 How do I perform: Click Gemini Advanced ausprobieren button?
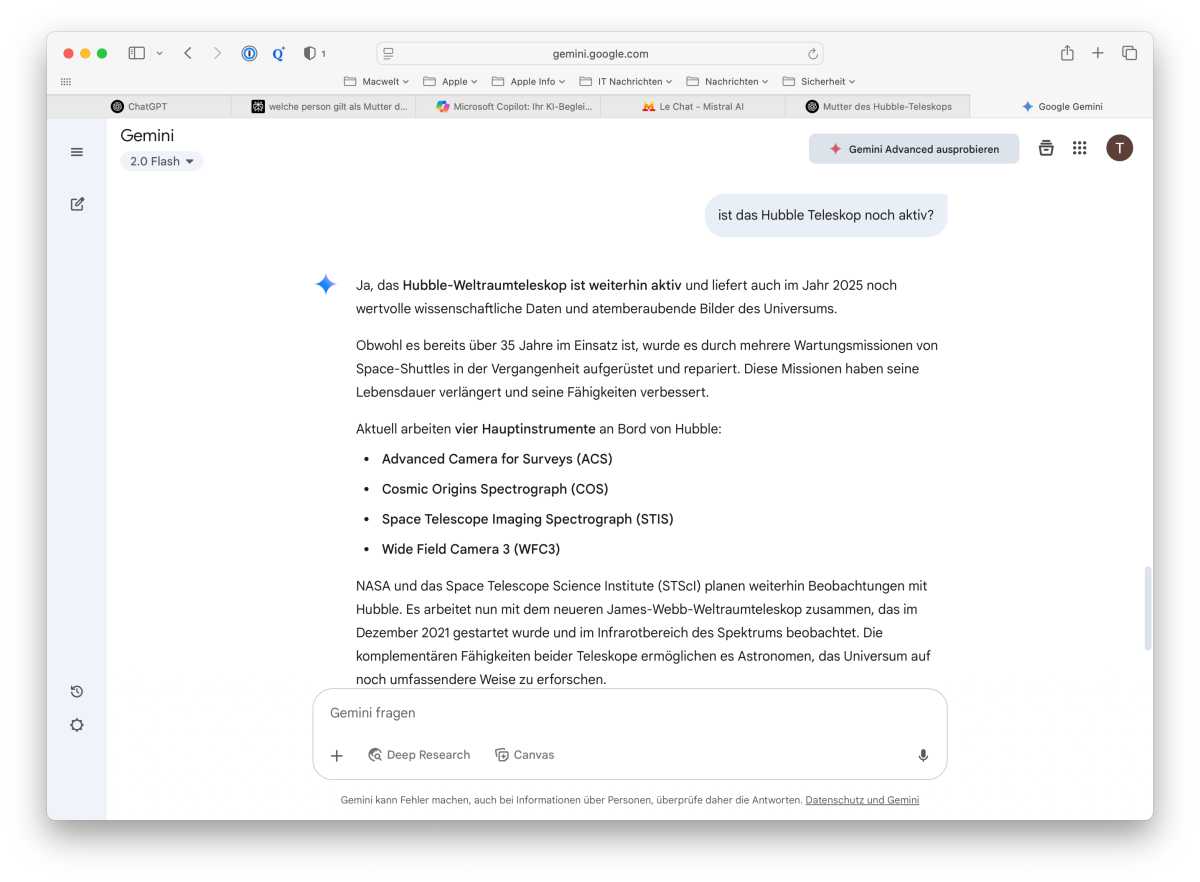tap(913, 149)
